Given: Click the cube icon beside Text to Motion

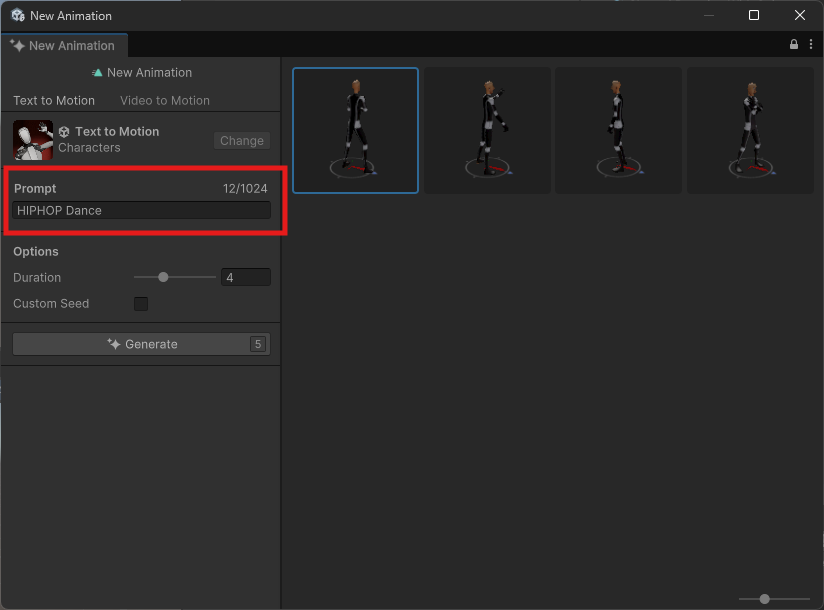Looking at the screenshot, I should click(x=64, y=132).
